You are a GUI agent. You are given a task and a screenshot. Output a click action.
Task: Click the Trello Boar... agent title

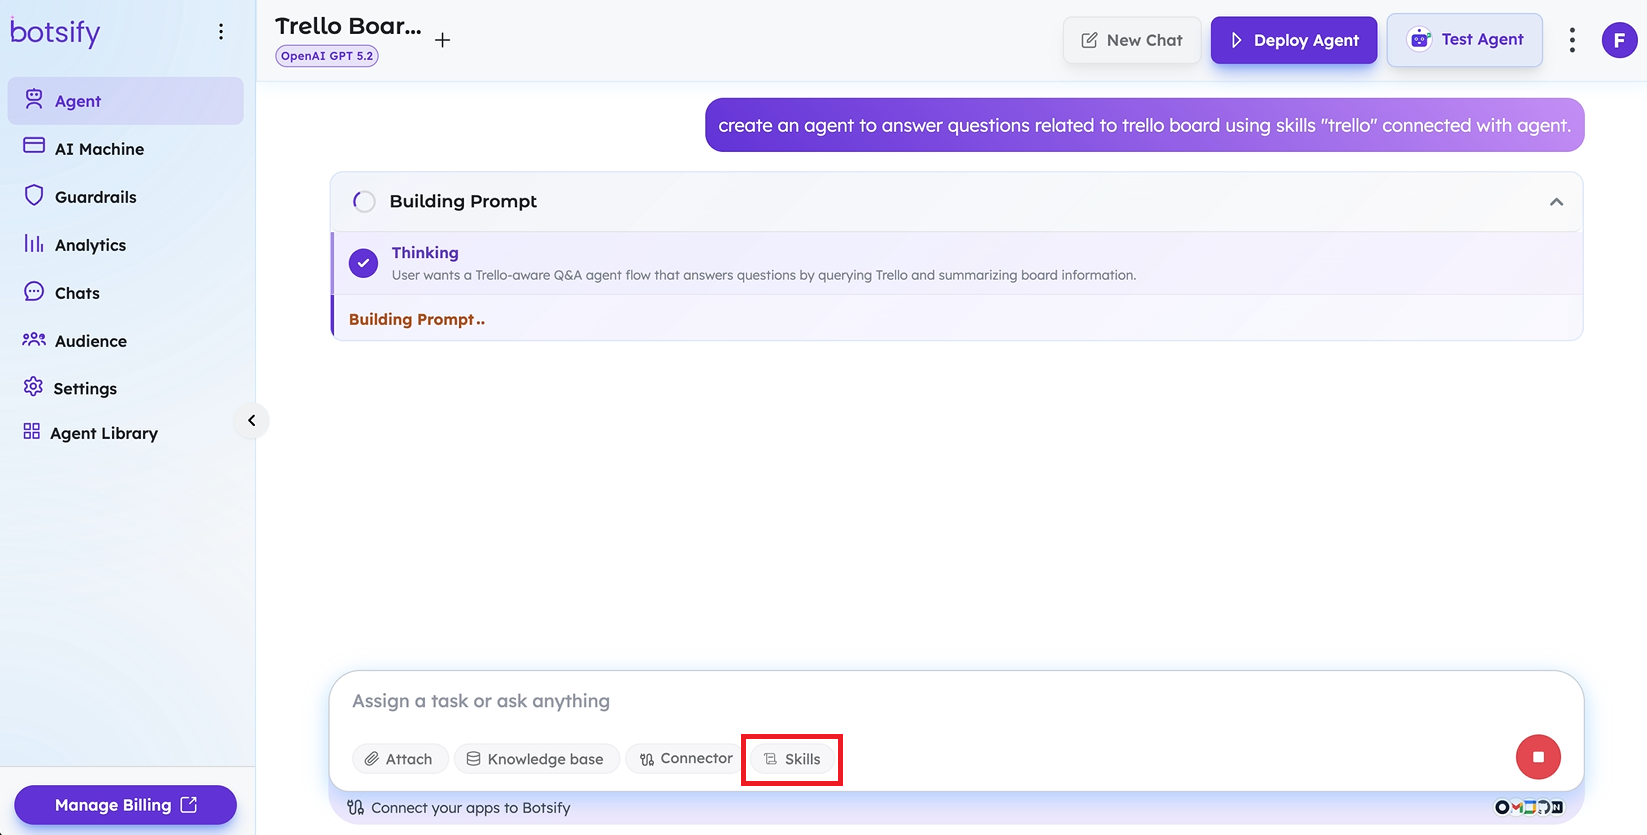[x=348, y=26]
